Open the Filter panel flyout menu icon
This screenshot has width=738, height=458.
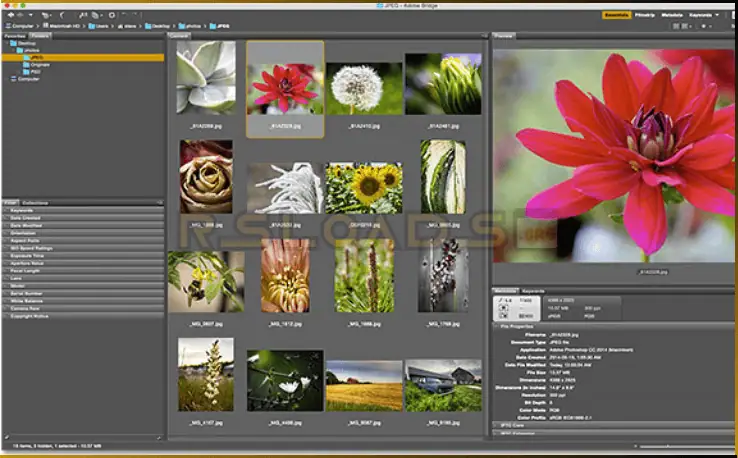(x=160, y=203)
